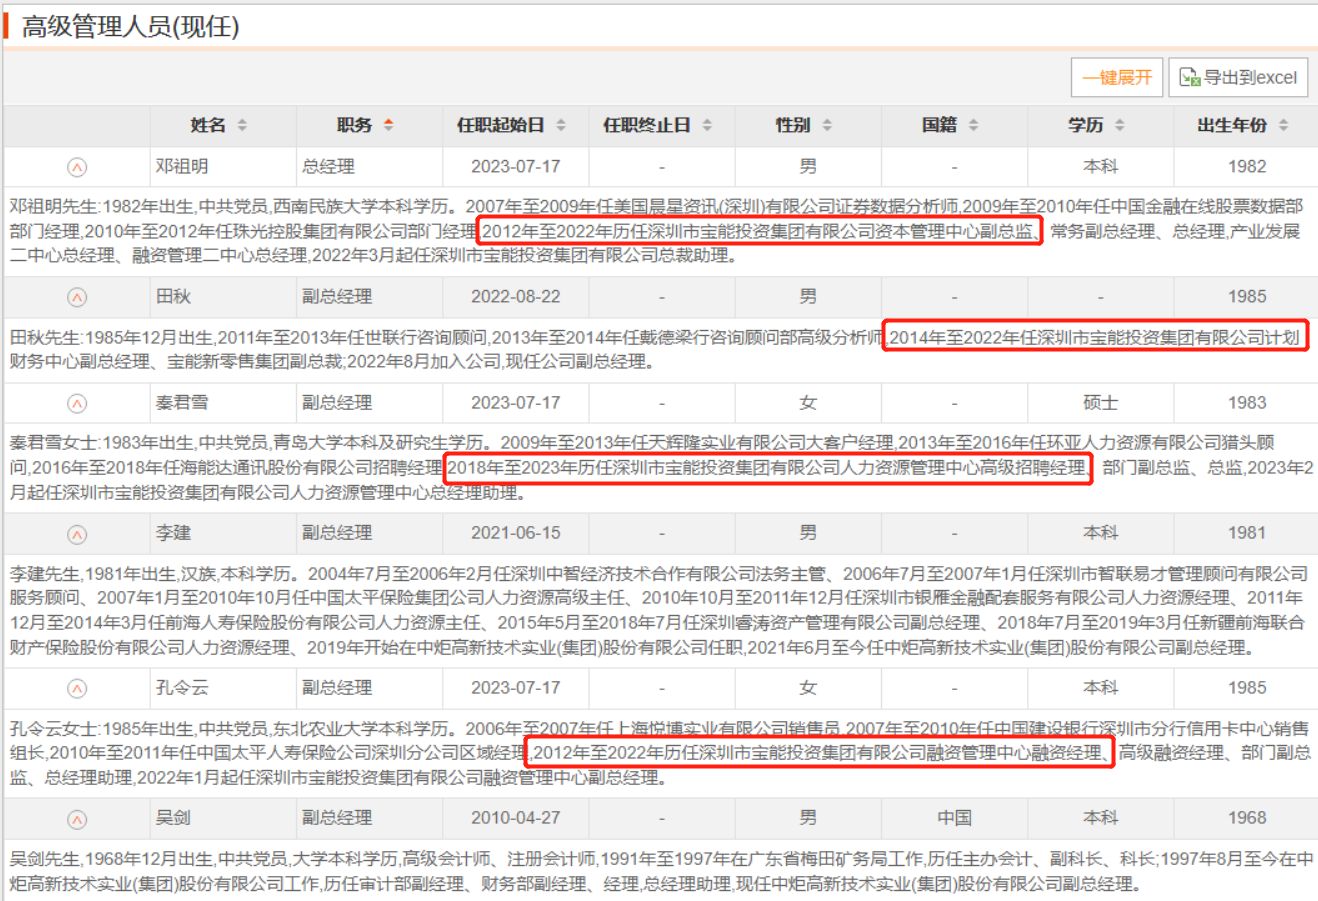Export the table with 导出到excel
Image resolution: width=1318 pixels, height=901 pixels.
coord(1238,77)
